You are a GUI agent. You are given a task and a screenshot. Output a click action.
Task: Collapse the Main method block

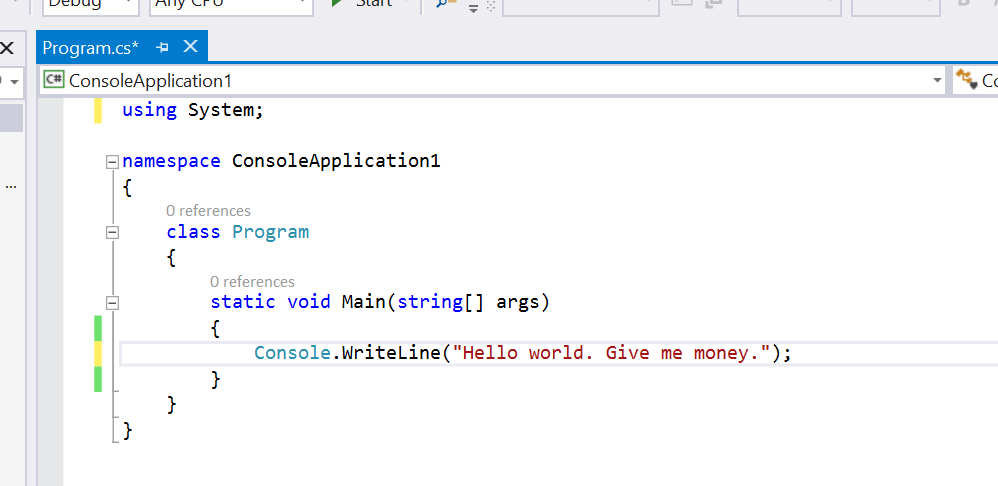113,303
